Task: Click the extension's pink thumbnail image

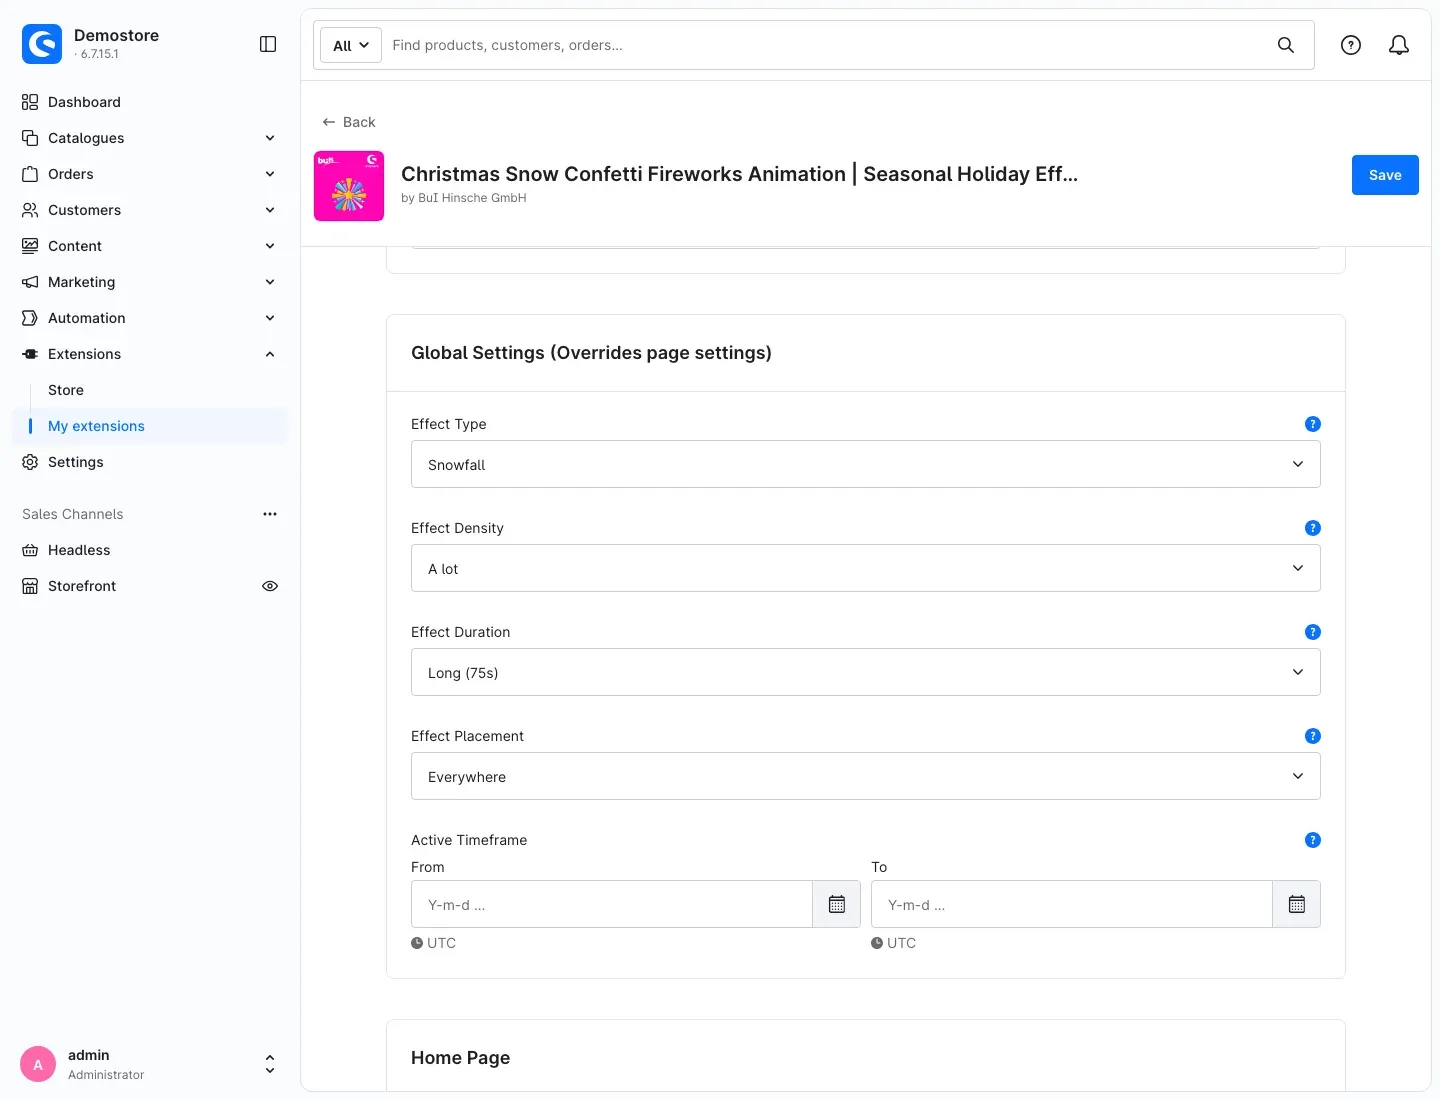Action: [x=349, y=186]
